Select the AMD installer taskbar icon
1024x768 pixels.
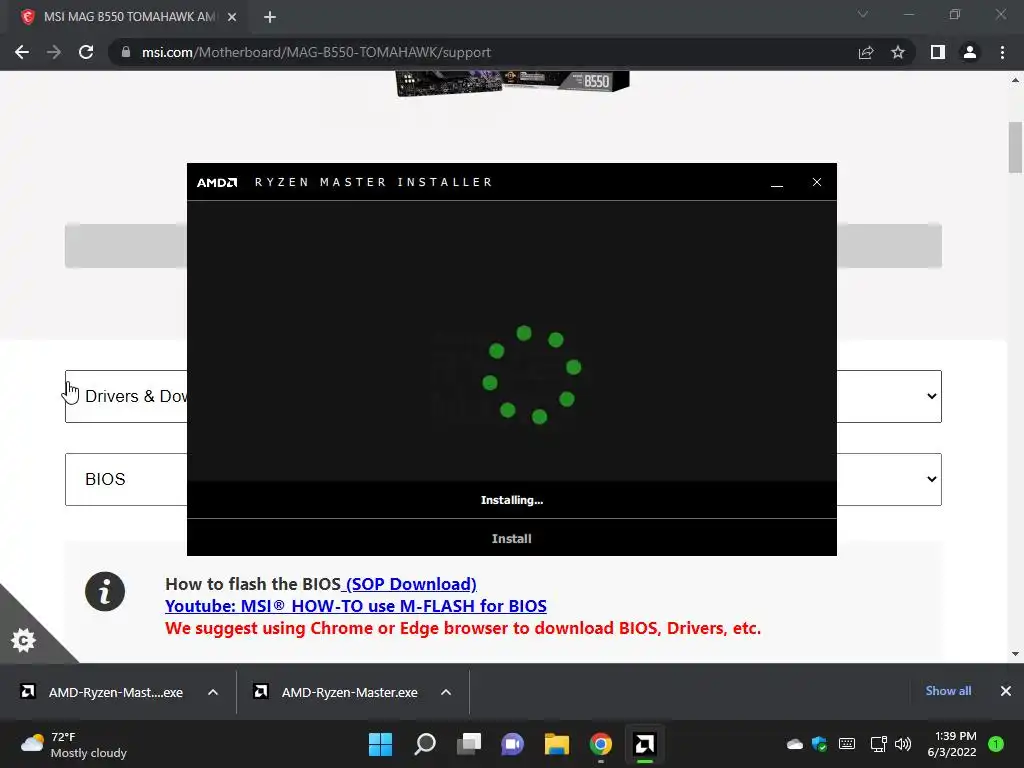645,744
